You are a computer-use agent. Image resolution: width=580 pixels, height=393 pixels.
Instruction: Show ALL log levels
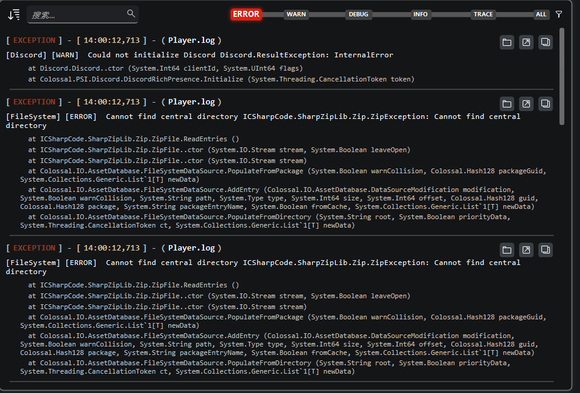541,14
